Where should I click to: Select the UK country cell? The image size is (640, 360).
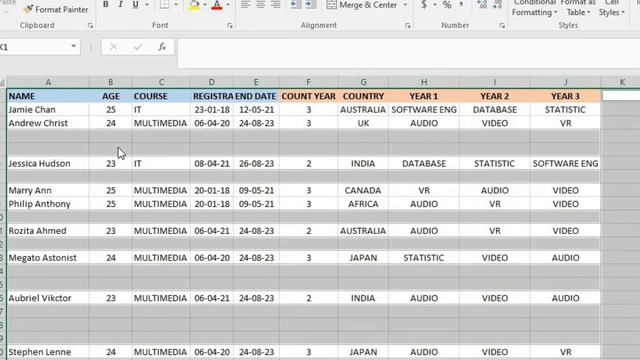[363, 123]
